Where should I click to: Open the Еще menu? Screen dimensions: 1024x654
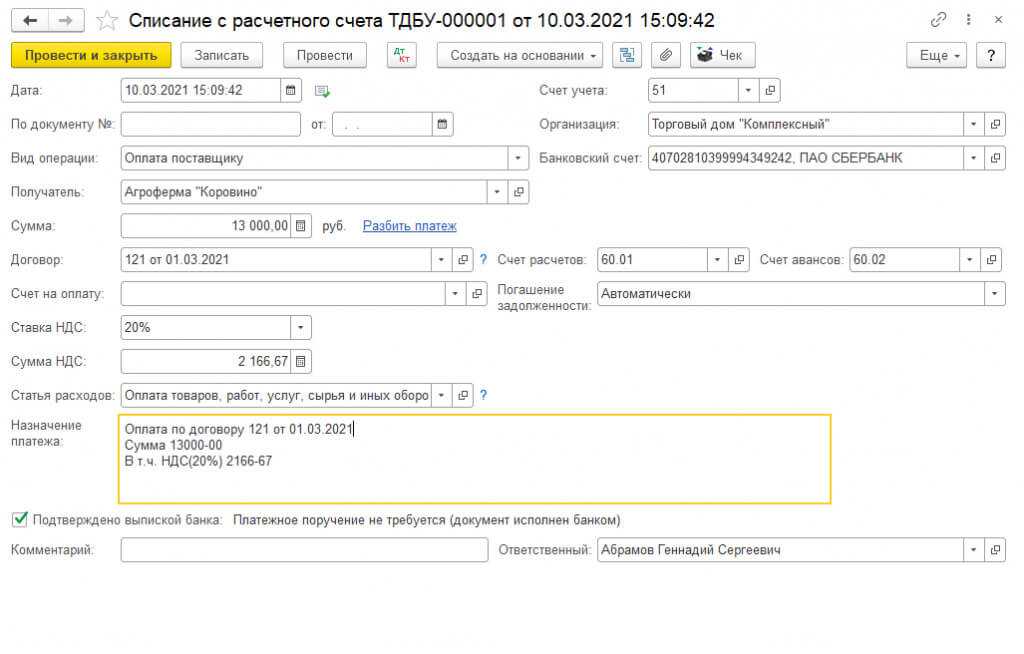point(938,55)
